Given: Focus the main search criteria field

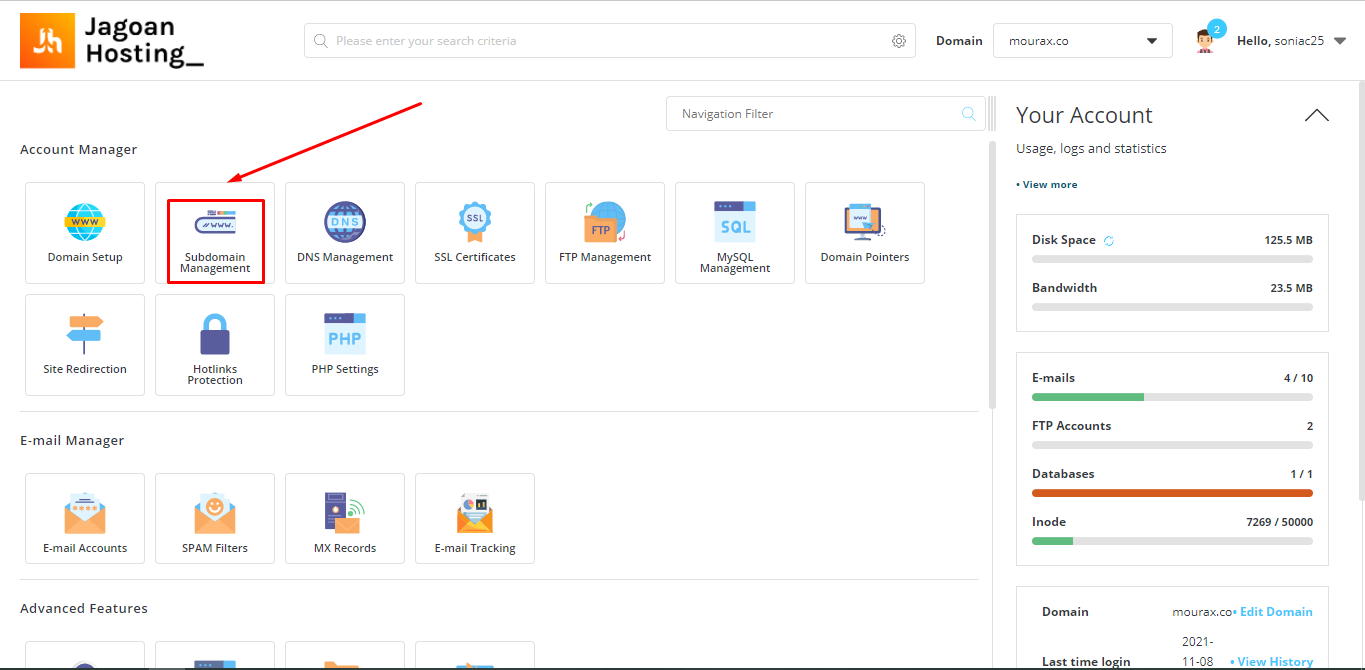Looking at the screenshot, I should tap(610, 41).
